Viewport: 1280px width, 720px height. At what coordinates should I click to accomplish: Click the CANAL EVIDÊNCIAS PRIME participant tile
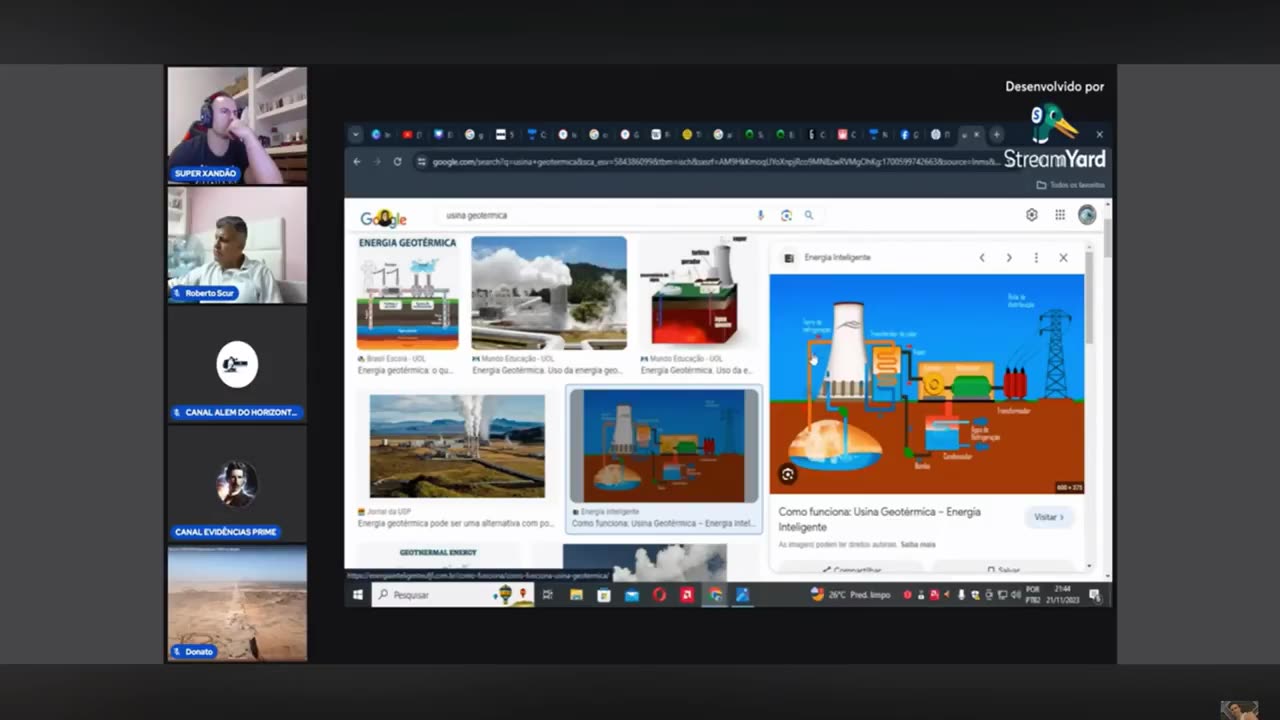point(237,483)
